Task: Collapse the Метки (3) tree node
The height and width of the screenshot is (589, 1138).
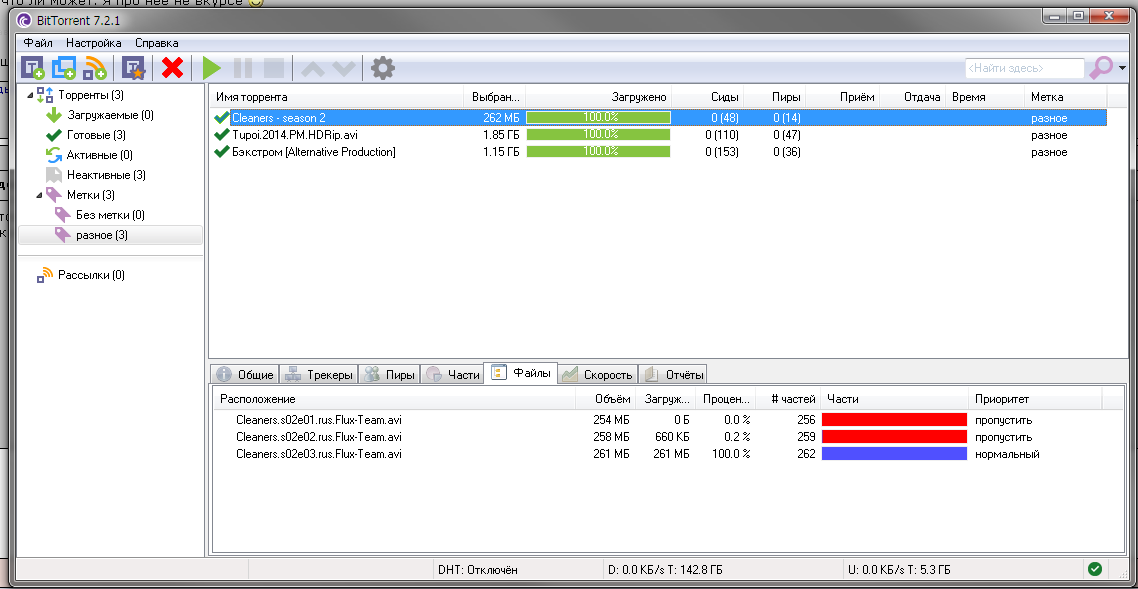Action: (x=38, y=195)
